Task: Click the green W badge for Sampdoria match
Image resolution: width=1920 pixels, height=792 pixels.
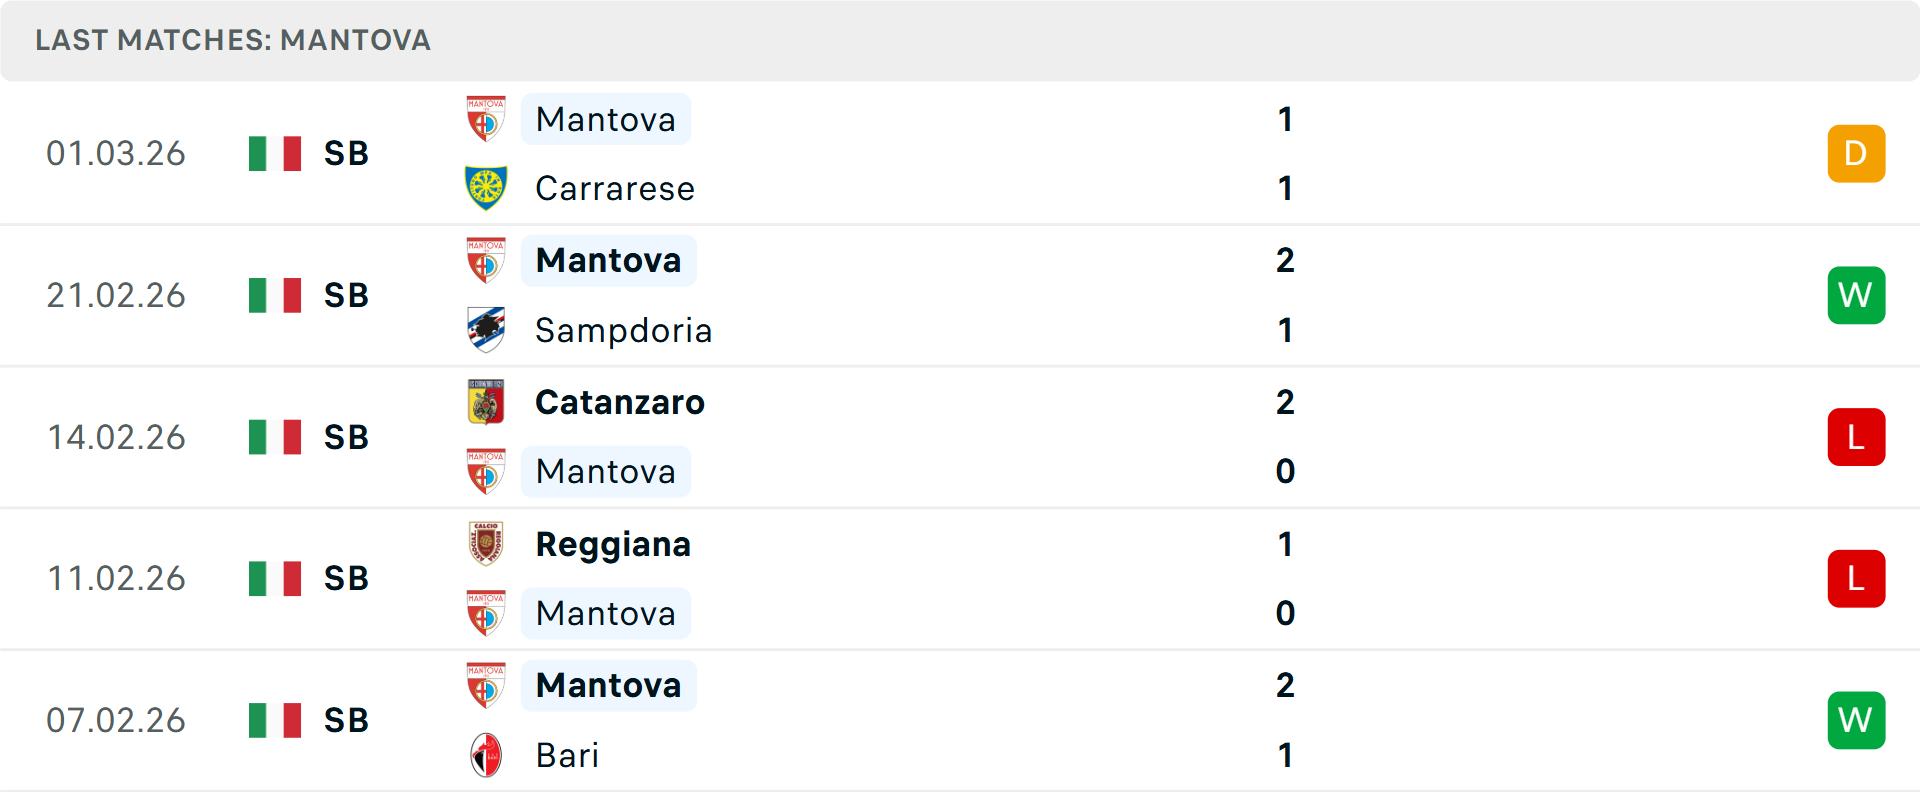Action: pos(1855,295)
